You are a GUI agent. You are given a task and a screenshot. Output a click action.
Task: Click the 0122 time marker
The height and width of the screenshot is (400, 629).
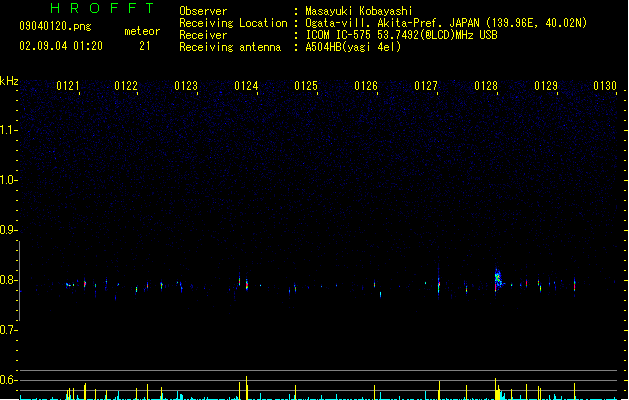click(126, 86)
